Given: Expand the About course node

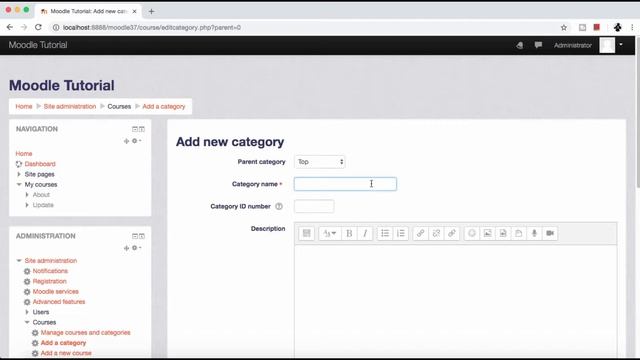Looking at the screenshot, I should (27, 195).
